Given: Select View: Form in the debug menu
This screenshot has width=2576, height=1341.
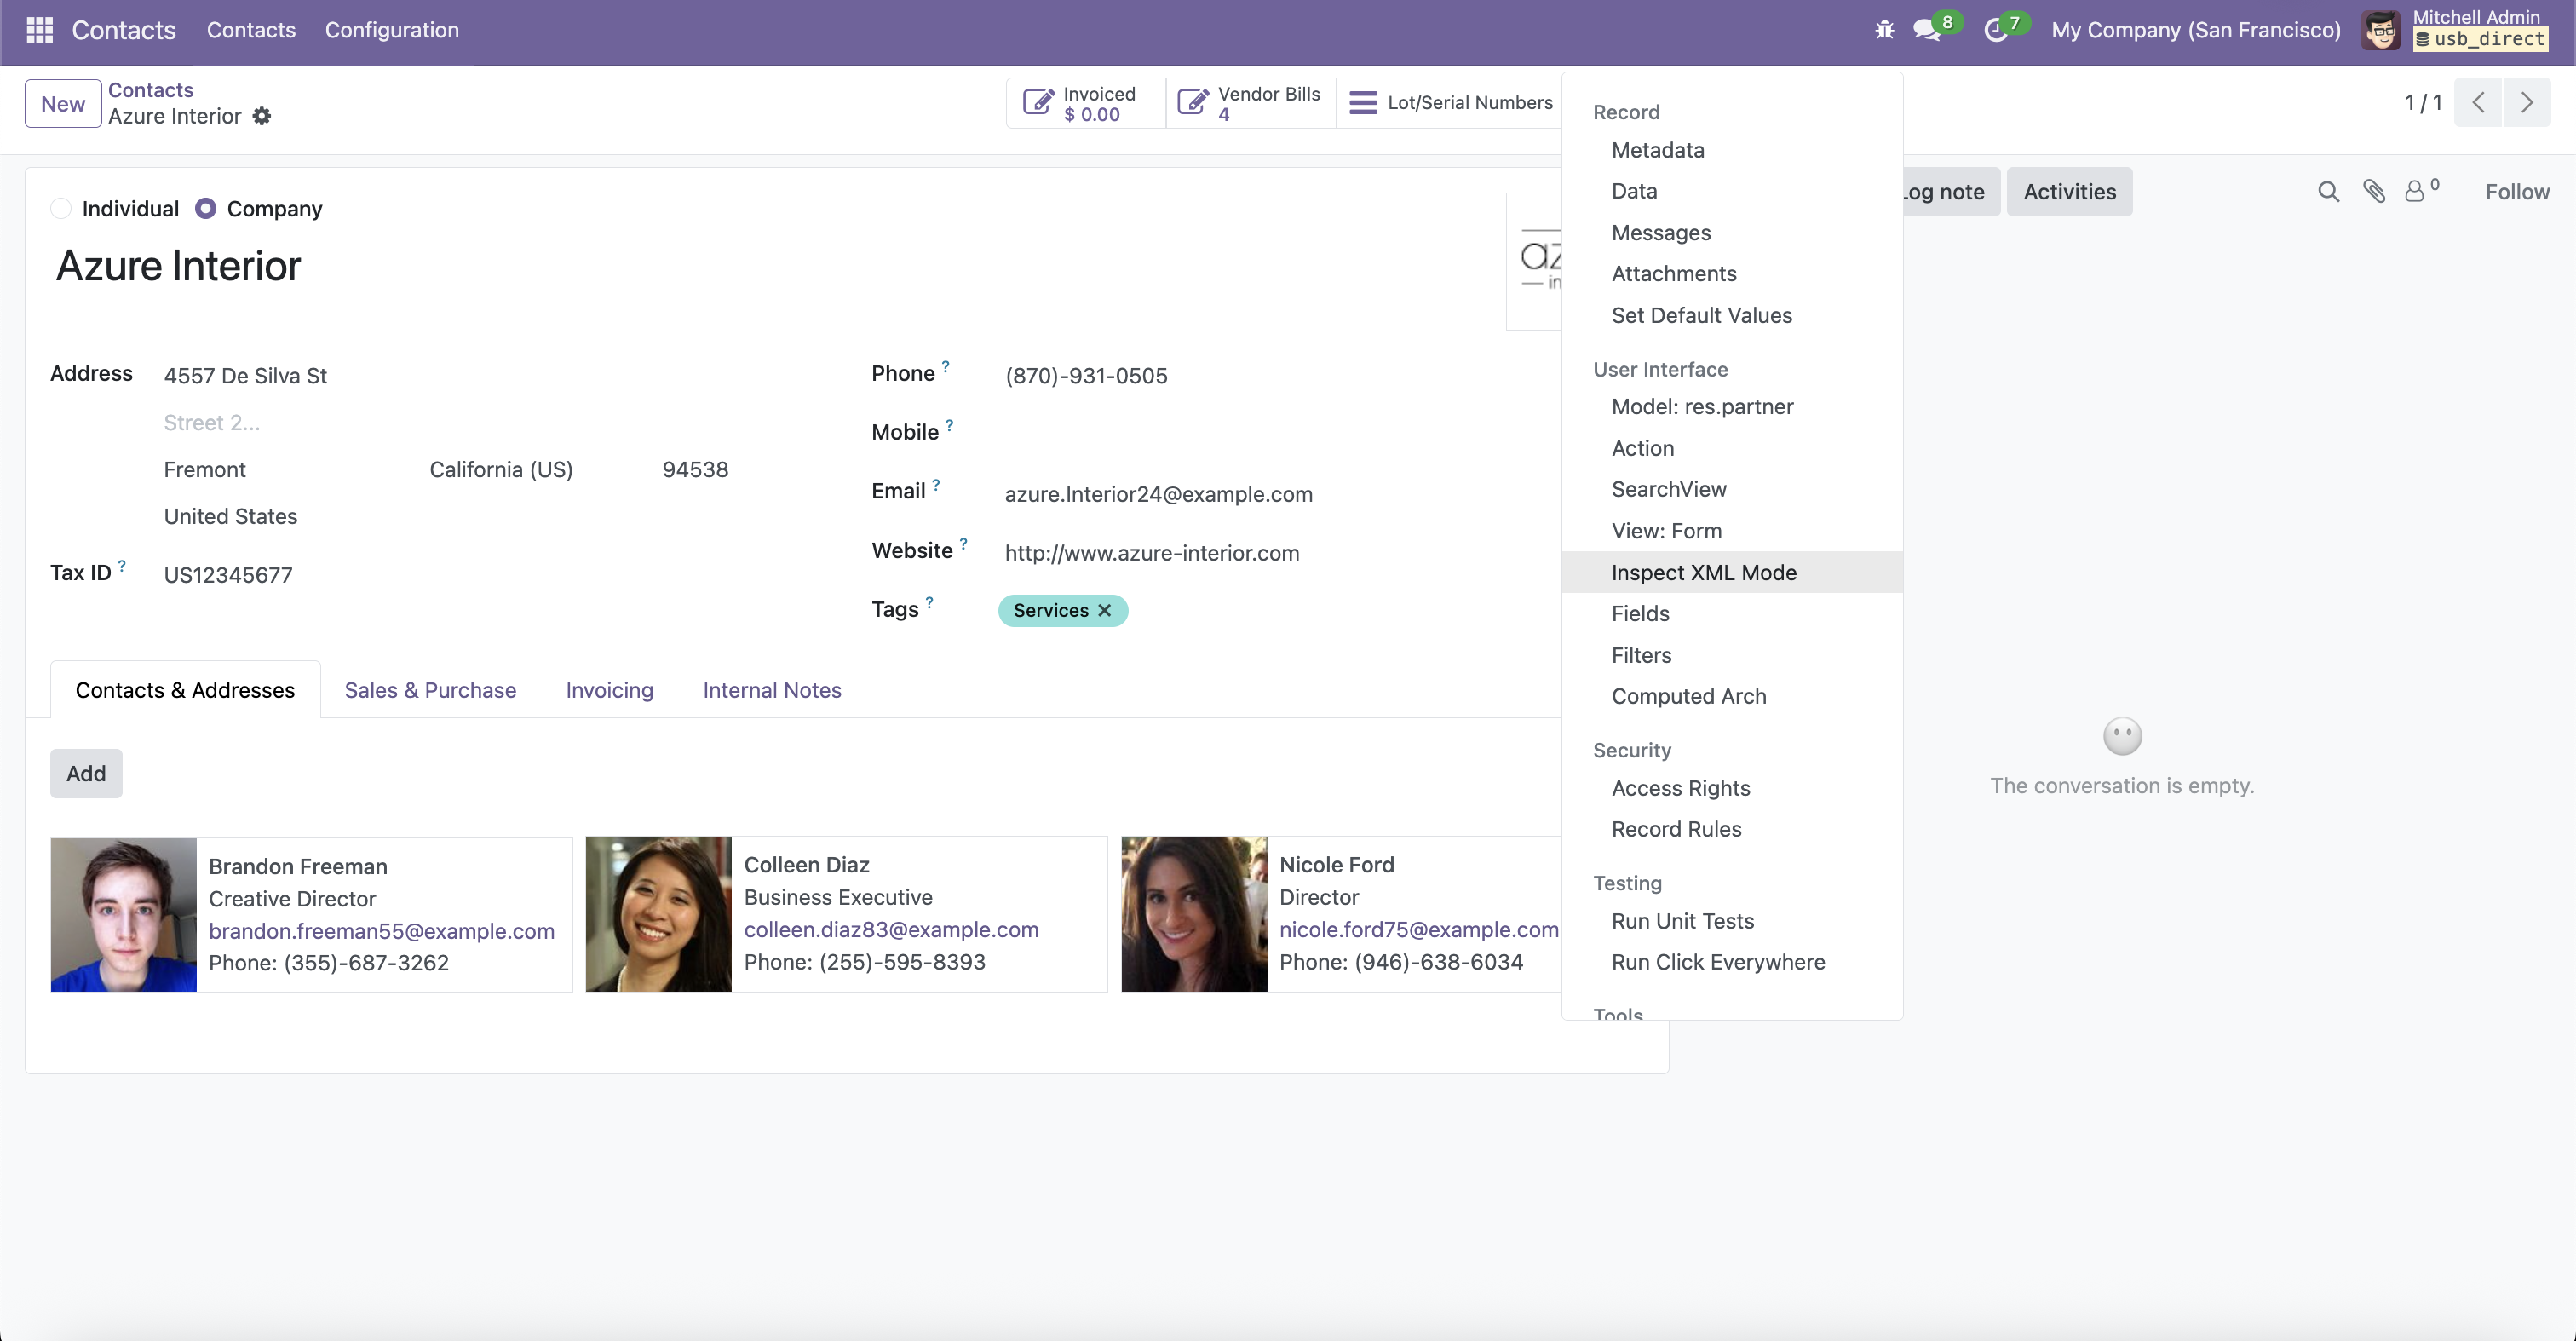Looking at the screenshot, I should (x=1732, y=531).
